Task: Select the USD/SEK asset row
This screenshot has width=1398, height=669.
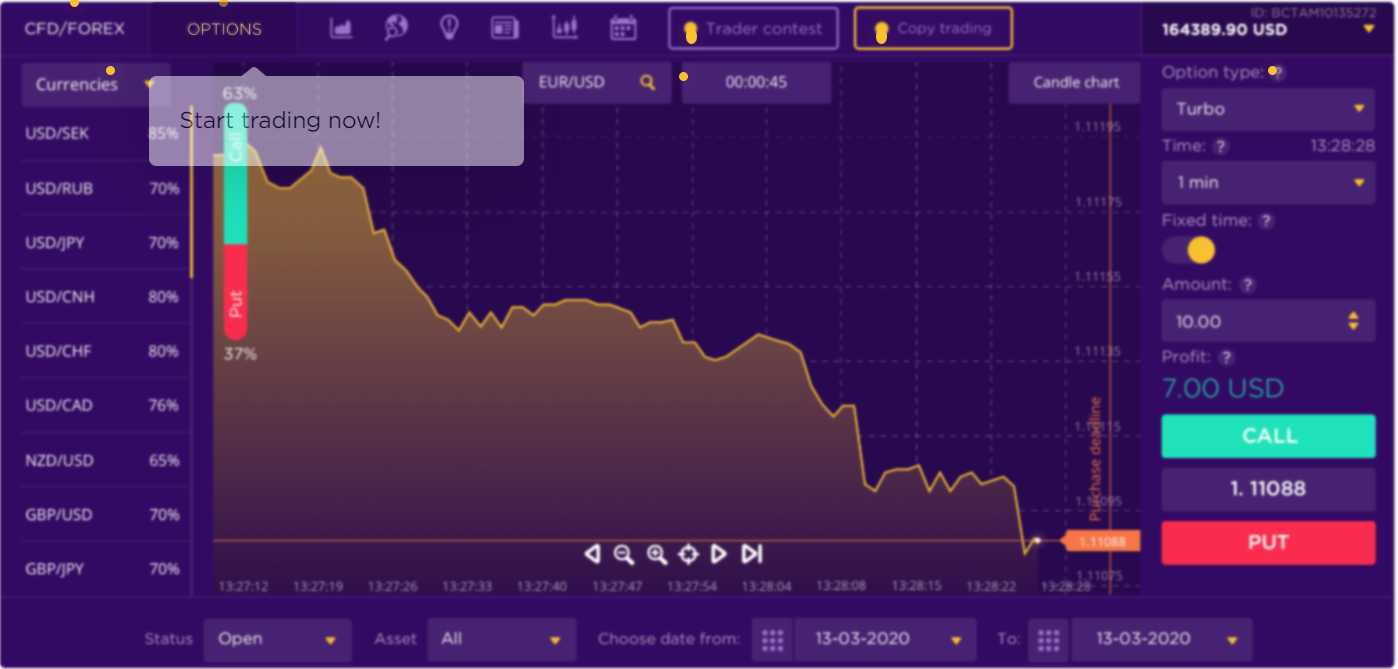Action: 103,134
